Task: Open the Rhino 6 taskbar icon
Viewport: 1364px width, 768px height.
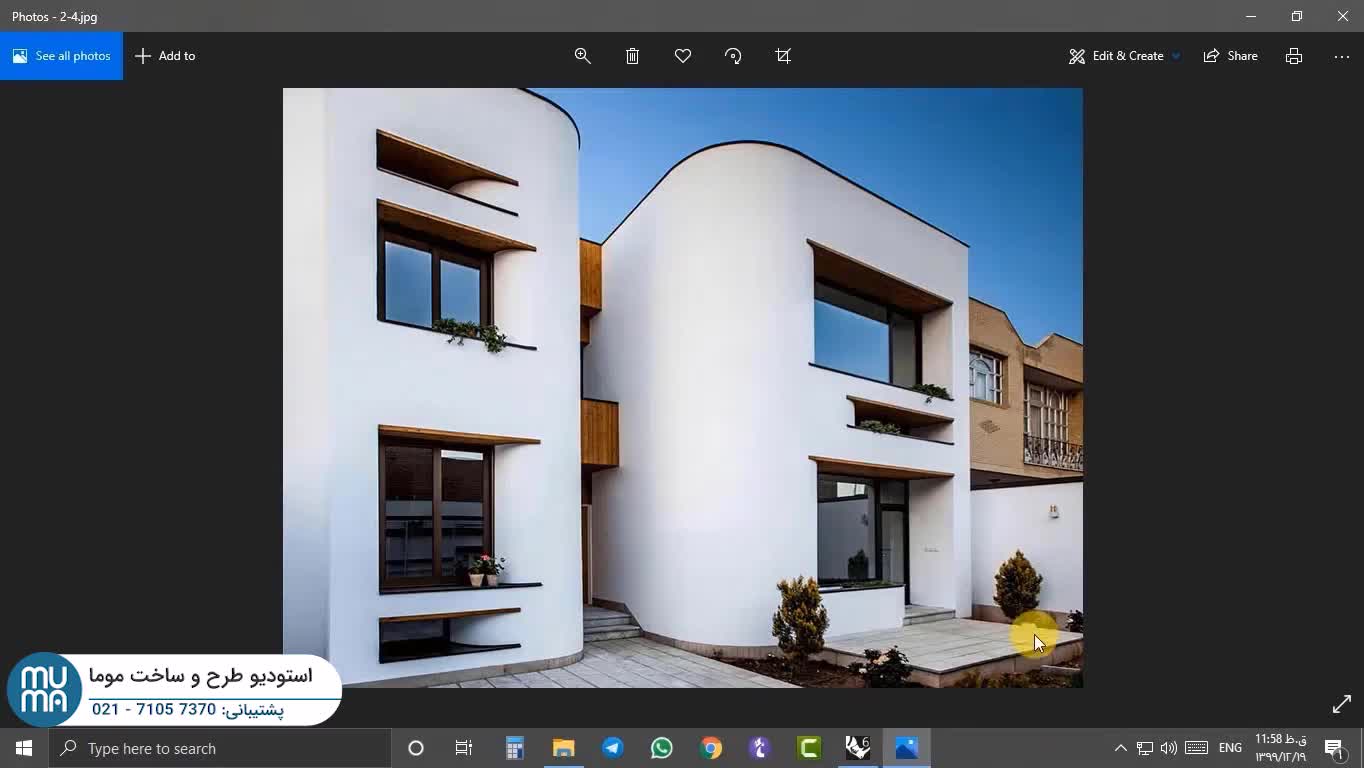Action: [x=857, y=748]
